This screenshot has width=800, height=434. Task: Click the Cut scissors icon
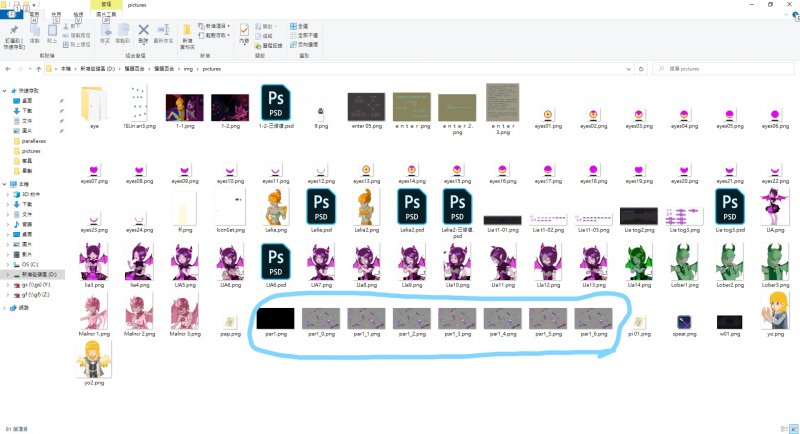pos(66,26)
